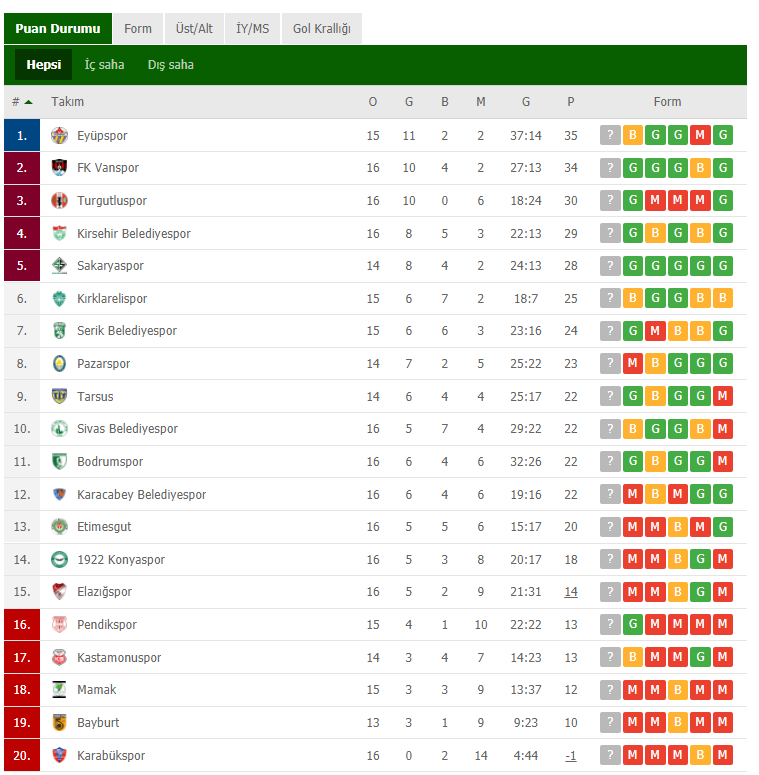Select the Dış saha filter

click(170, 65)
